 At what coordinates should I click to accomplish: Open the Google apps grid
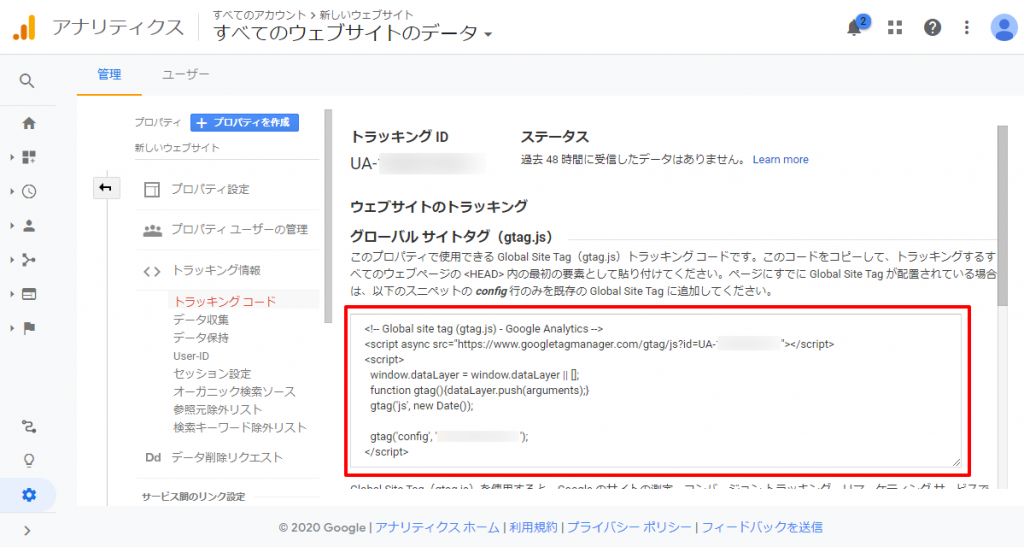point(895,27)
